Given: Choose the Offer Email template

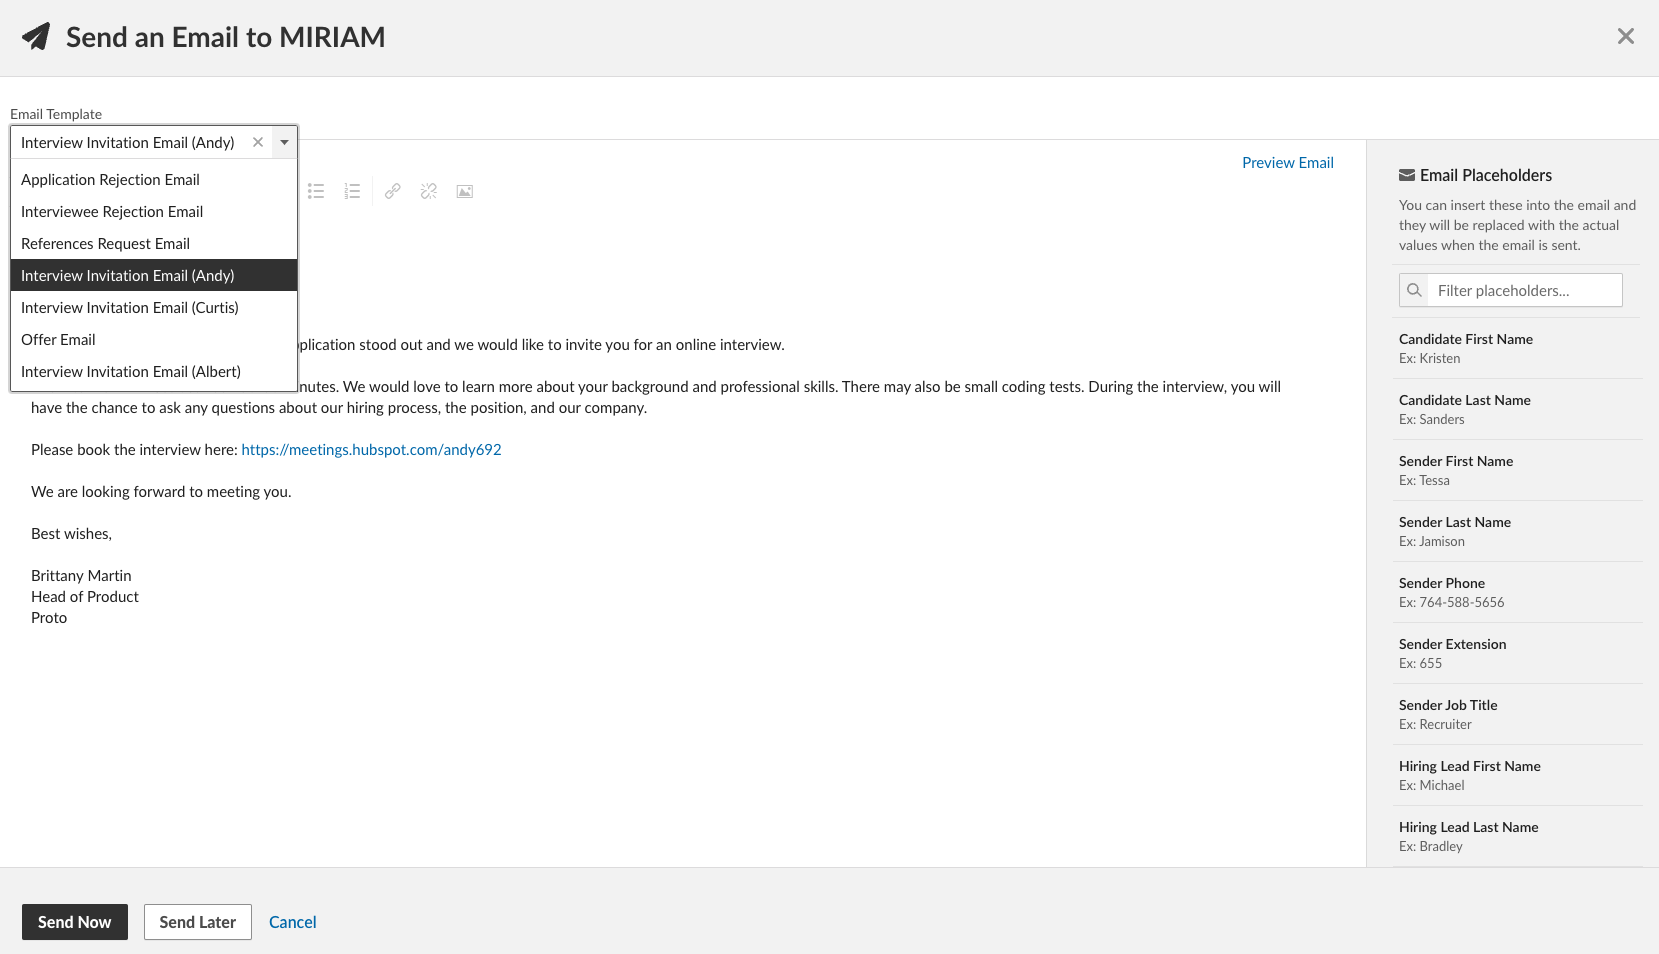Looking at the screenshot, I should coord(58,340).
